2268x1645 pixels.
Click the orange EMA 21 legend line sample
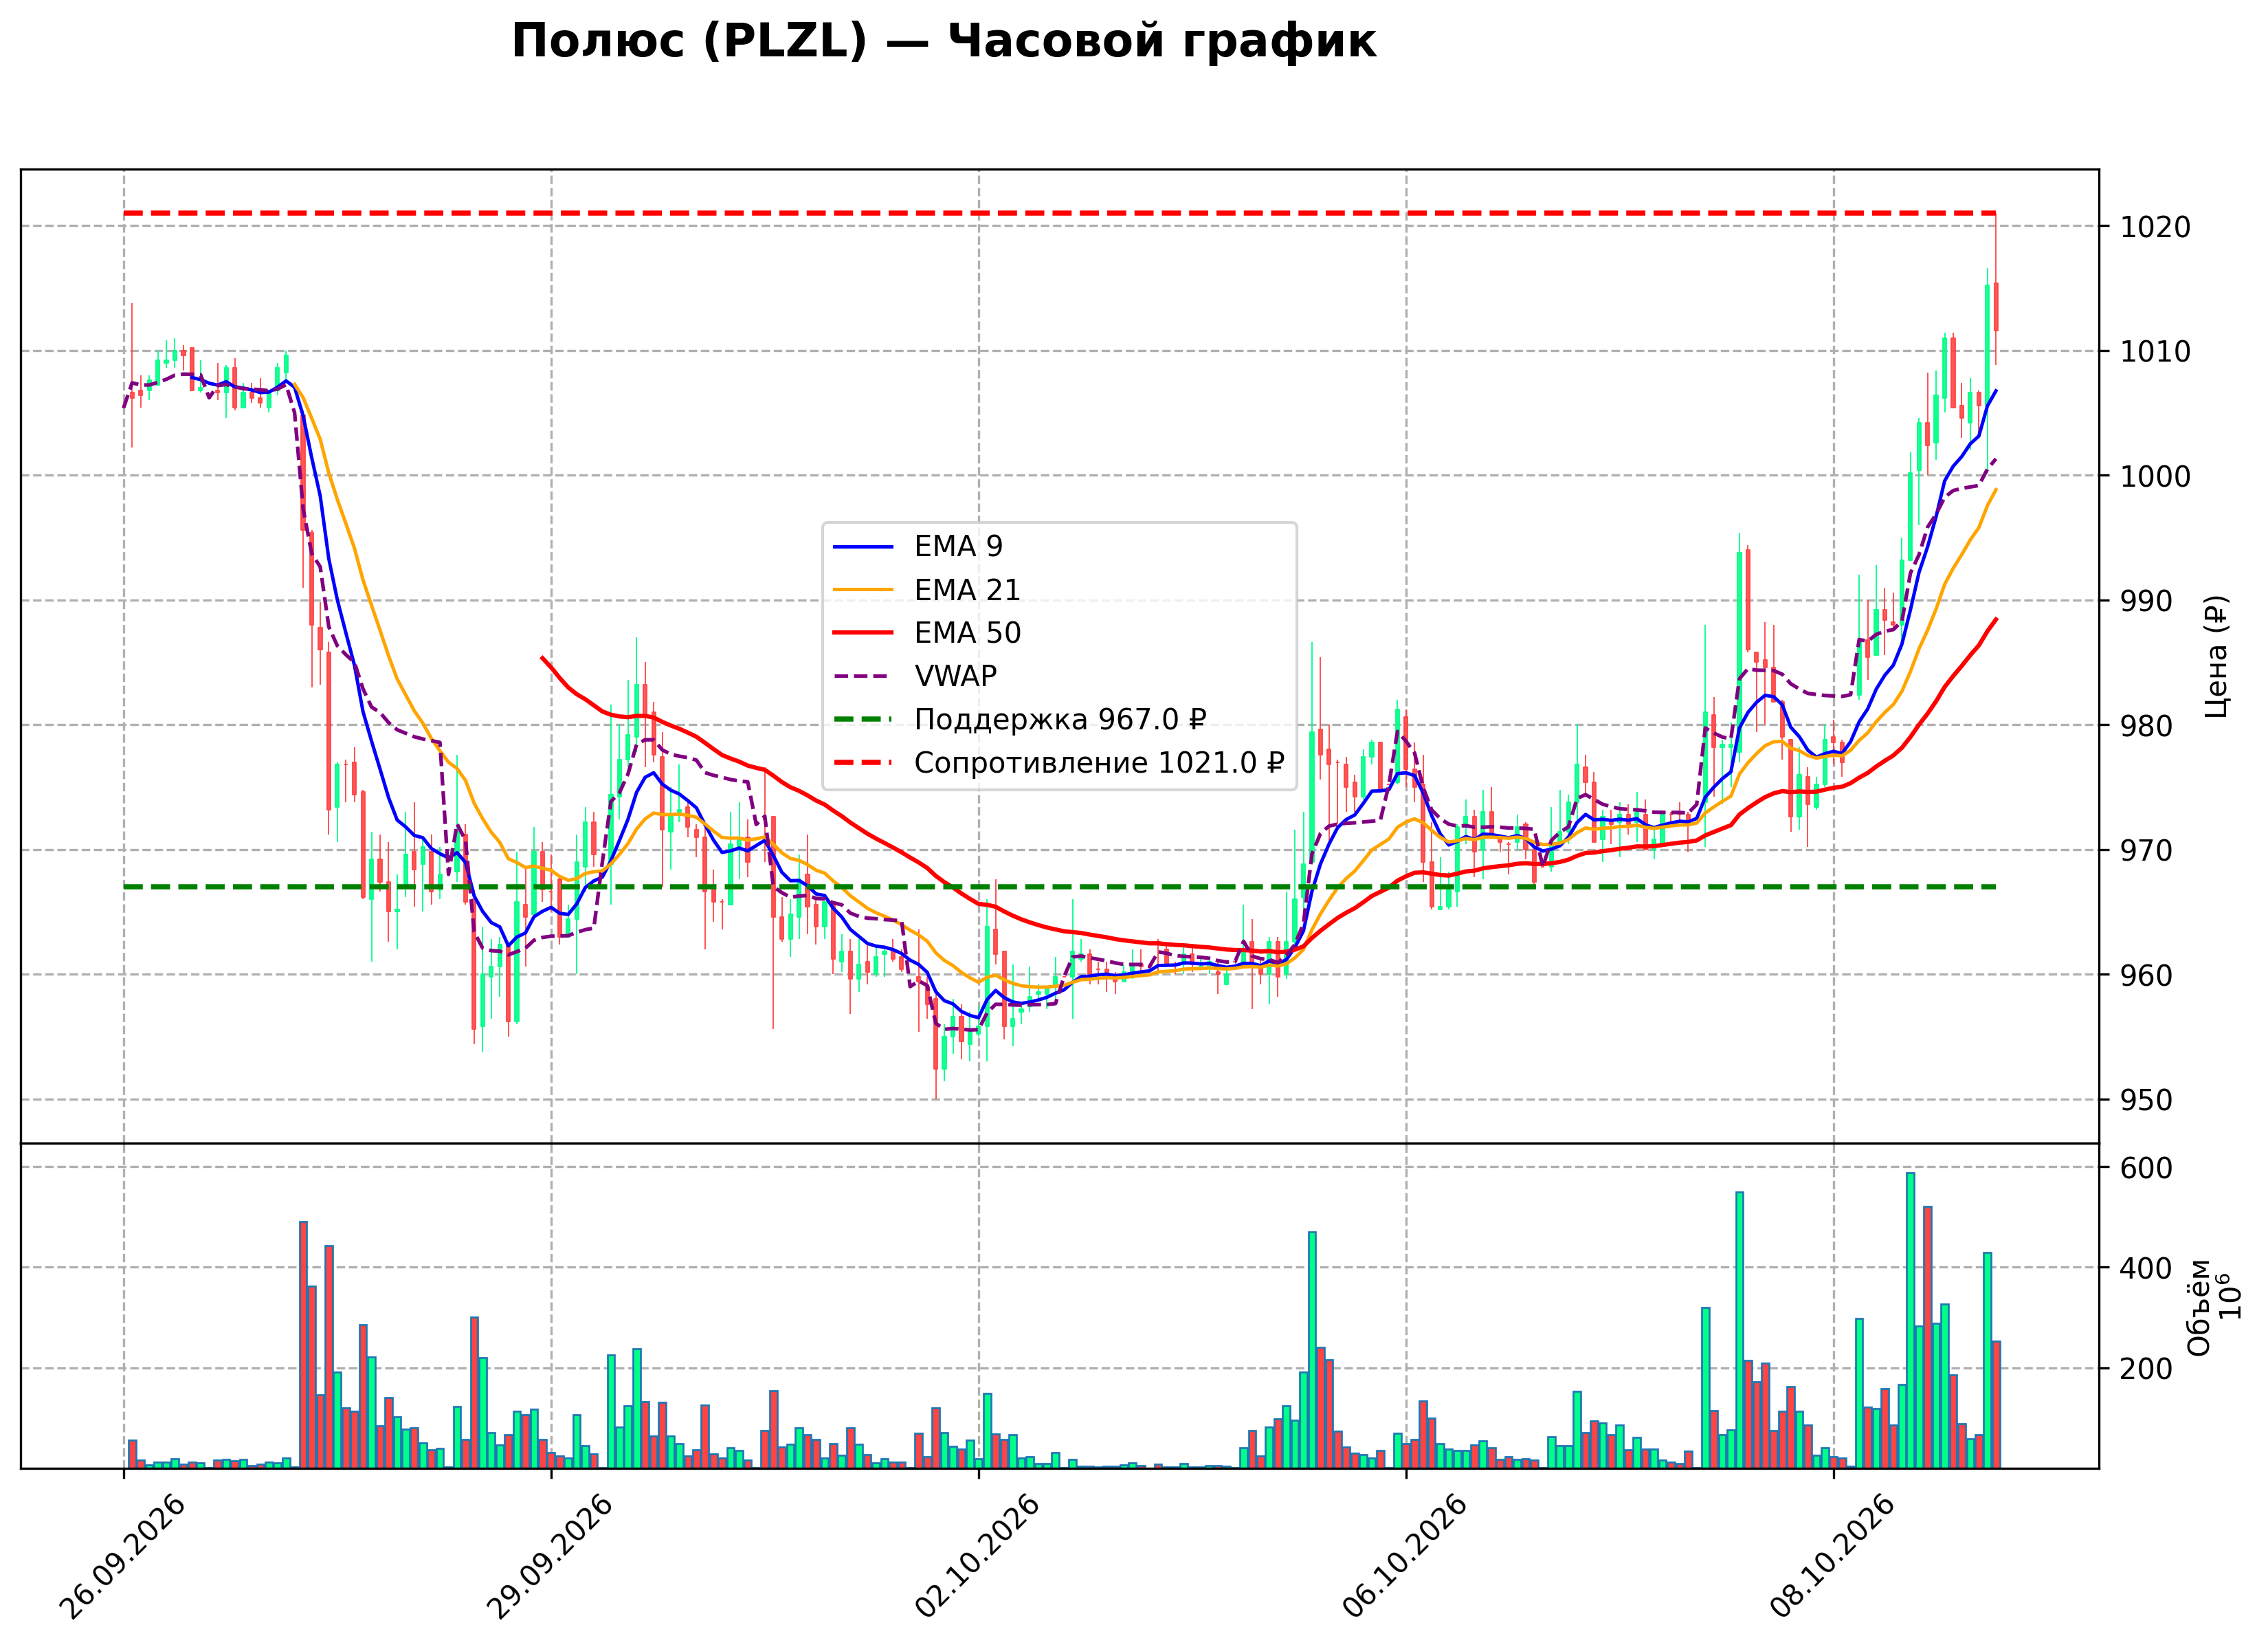pos(863,590)
